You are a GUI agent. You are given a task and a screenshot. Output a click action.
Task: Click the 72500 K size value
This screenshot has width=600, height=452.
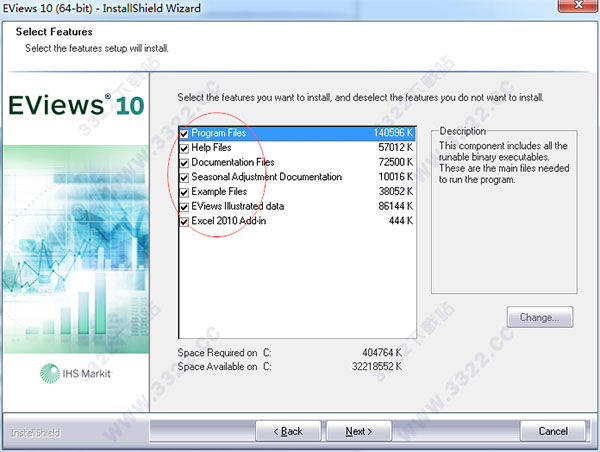(x=396, y=162)
